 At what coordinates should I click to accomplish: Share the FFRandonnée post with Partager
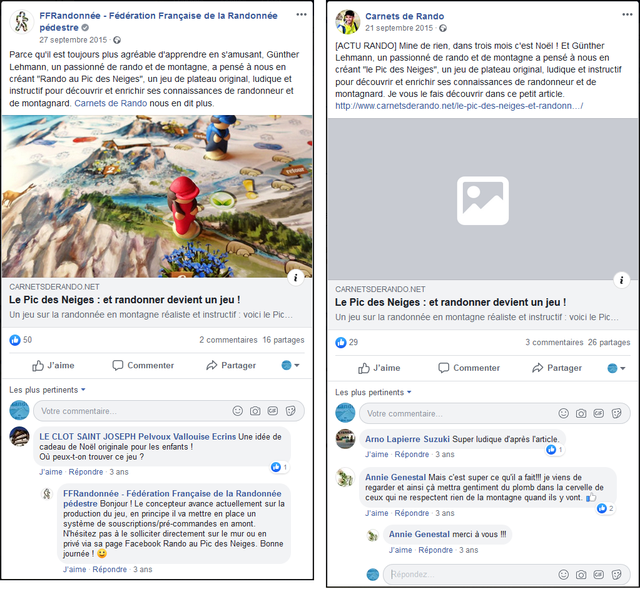point(231,365)
